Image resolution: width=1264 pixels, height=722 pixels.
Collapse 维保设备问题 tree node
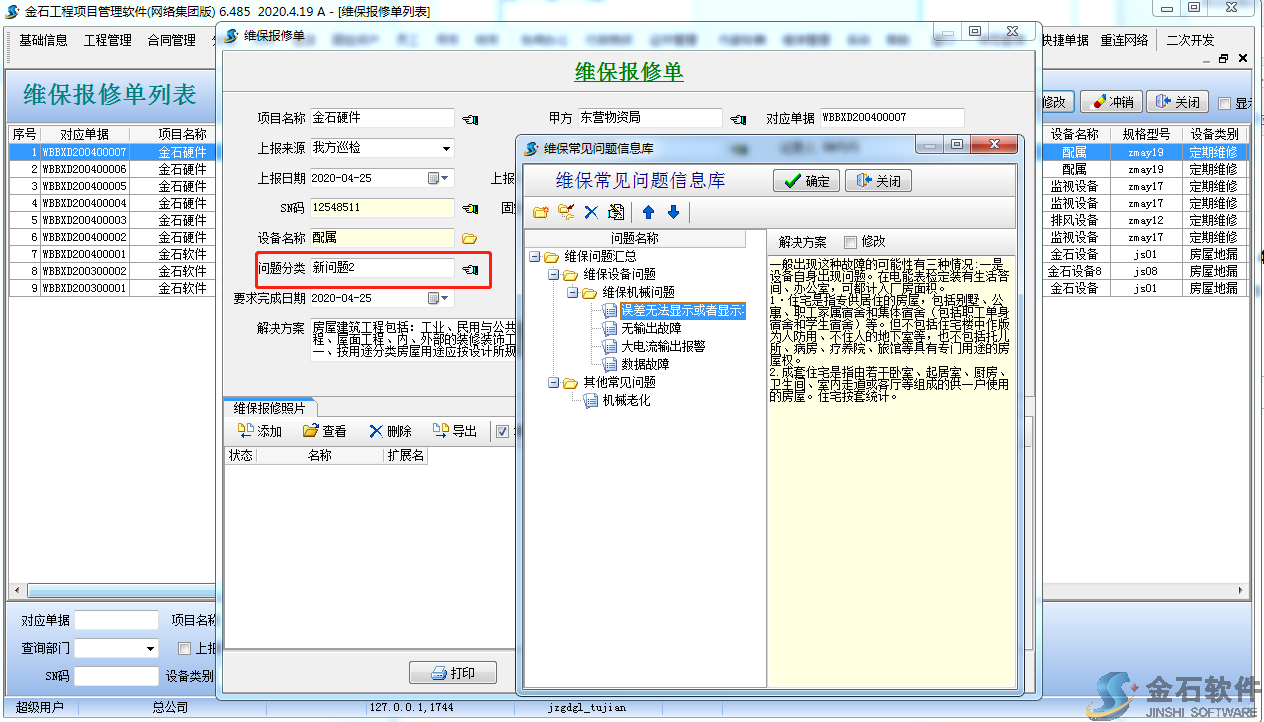(554, 275)
